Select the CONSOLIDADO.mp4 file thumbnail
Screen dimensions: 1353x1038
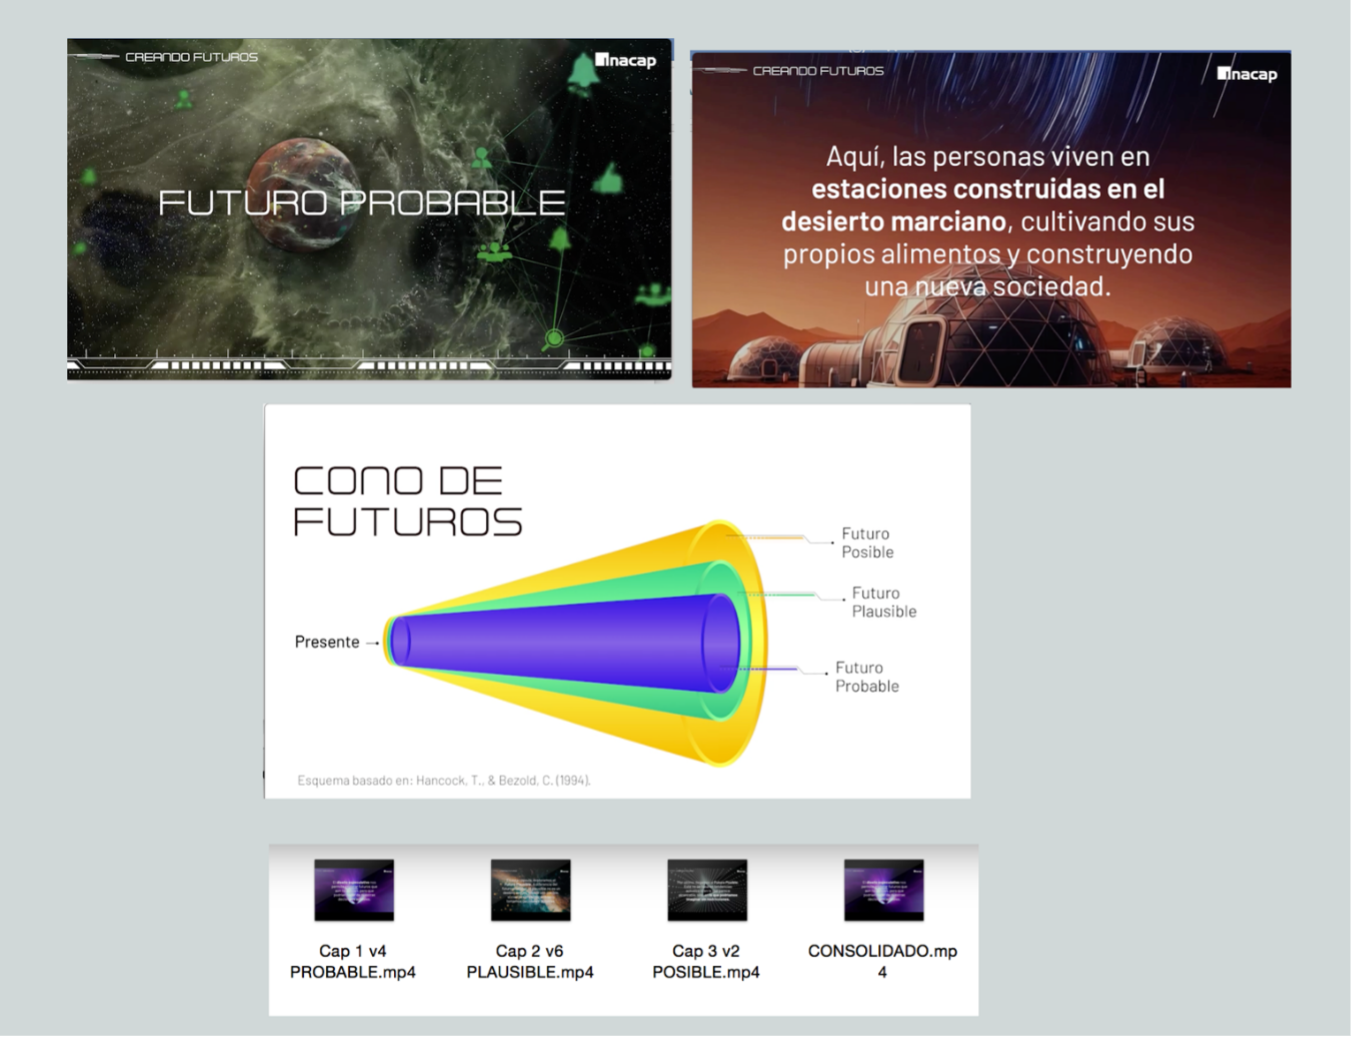(x=883, y=890)
